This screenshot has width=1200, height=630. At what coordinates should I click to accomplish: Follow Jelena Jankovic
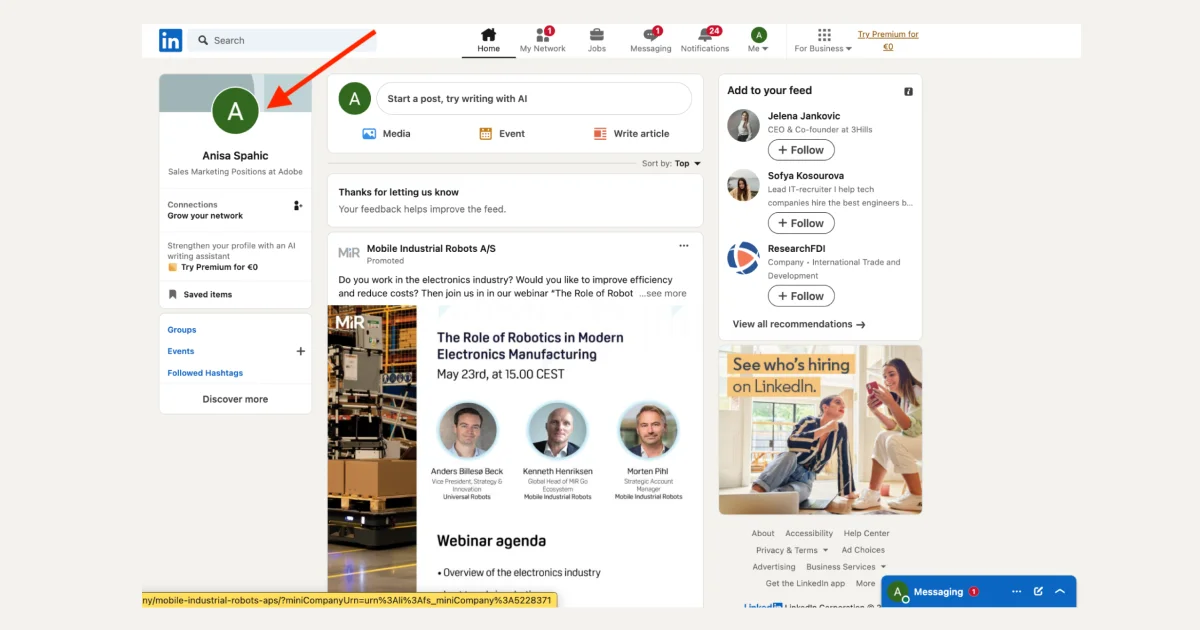coord(801,150)
